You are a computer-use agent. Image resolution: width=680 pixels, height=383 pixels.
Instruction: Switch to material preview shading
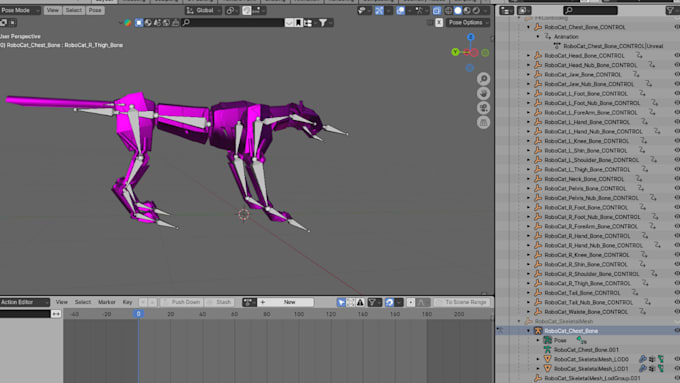(x=467, y=10)
